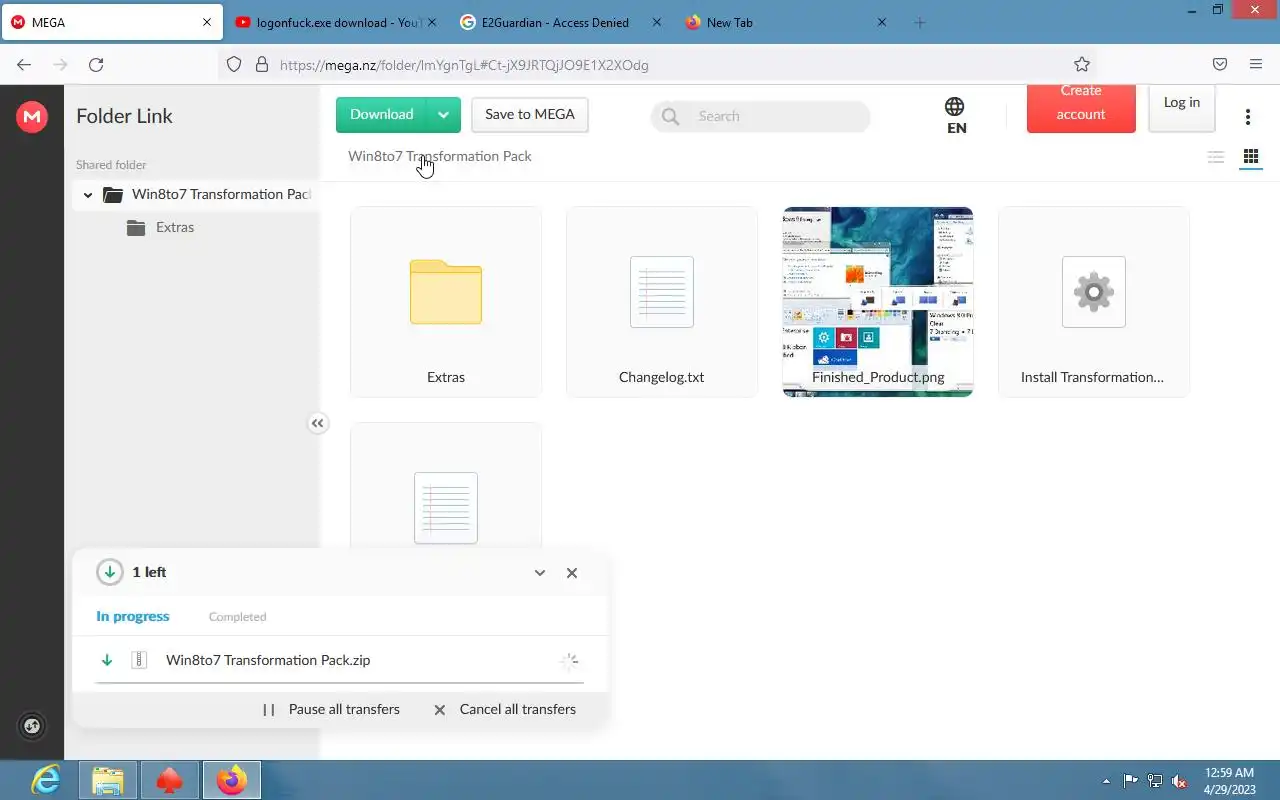Switch to grid thumbnail view
Image resolution: width=1280 pixels, height=800 pixels.
[1250, 157]
